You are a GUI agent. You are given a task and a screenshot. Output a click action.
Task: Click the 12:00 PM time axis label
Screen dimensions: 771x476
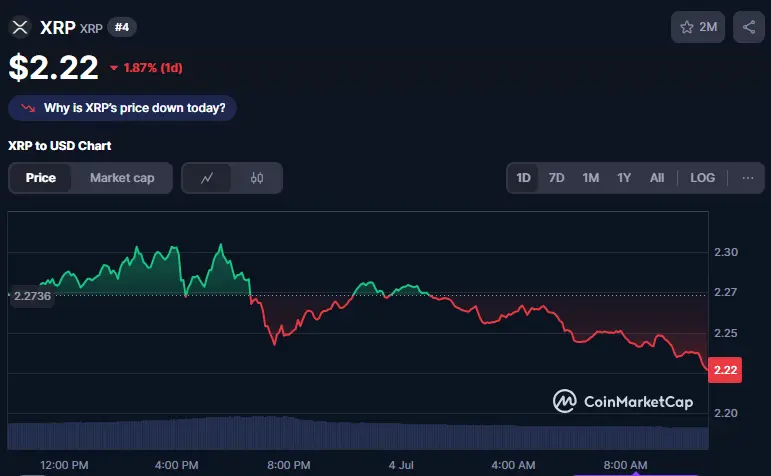click(64, 465)
